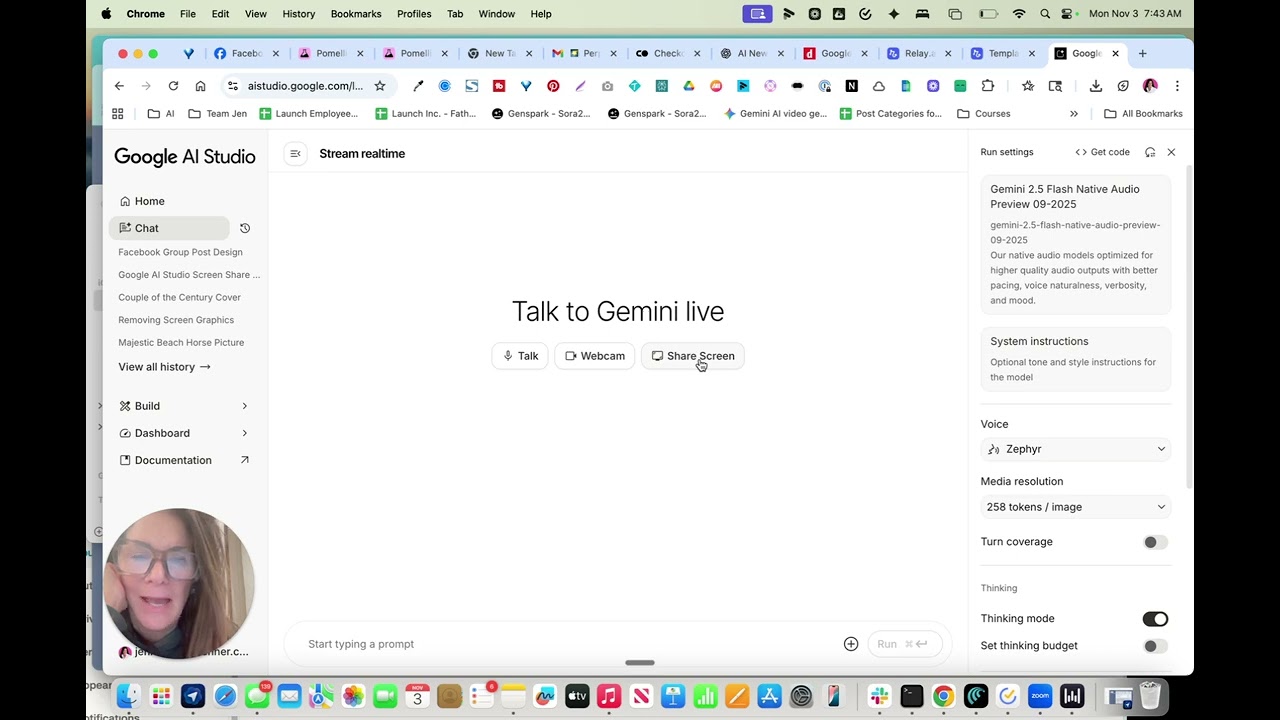Open Couple of the Century Cover chat
Screen dimensions: 1280x720
[180, 297]
